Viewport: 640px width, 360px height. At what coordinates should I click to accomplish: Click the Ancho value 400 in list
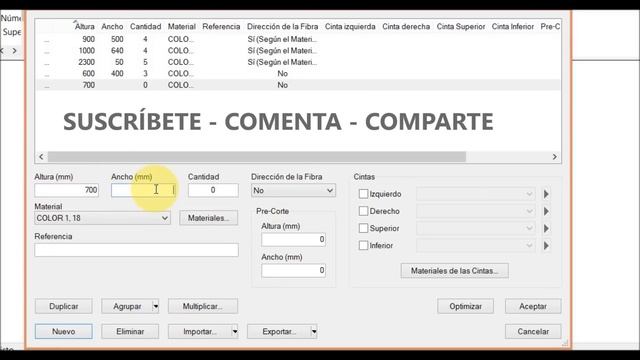[x=117, y=73]
